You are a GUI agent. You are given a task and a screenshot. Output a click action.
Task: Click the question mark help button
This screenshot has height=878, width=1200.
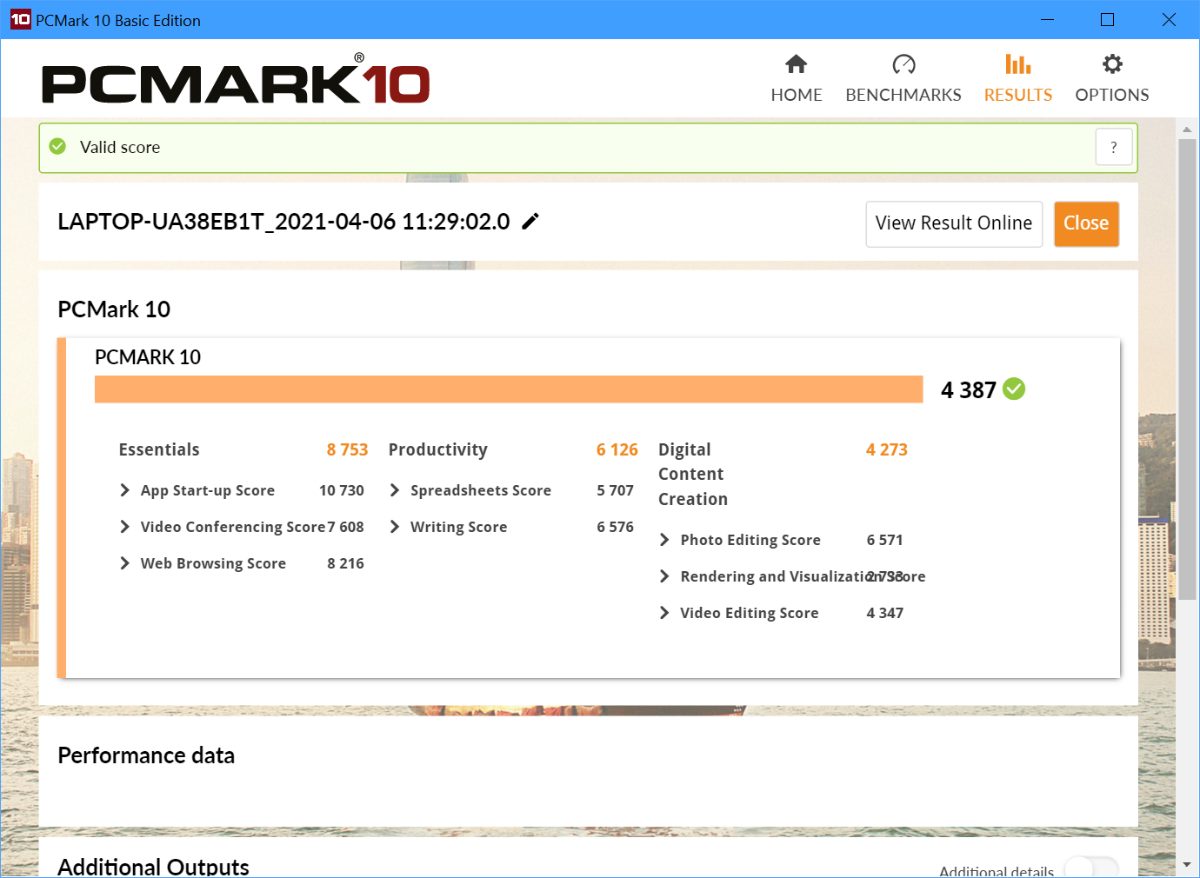(x=1113, y=147)
